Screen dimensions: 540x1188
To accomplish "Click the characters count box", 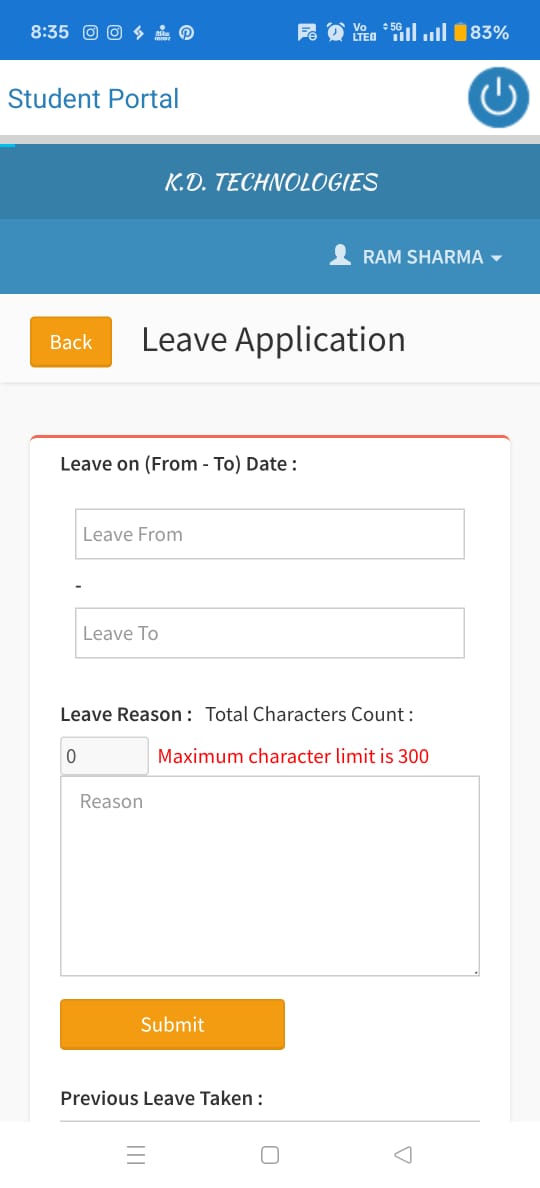I will point(105,755).
